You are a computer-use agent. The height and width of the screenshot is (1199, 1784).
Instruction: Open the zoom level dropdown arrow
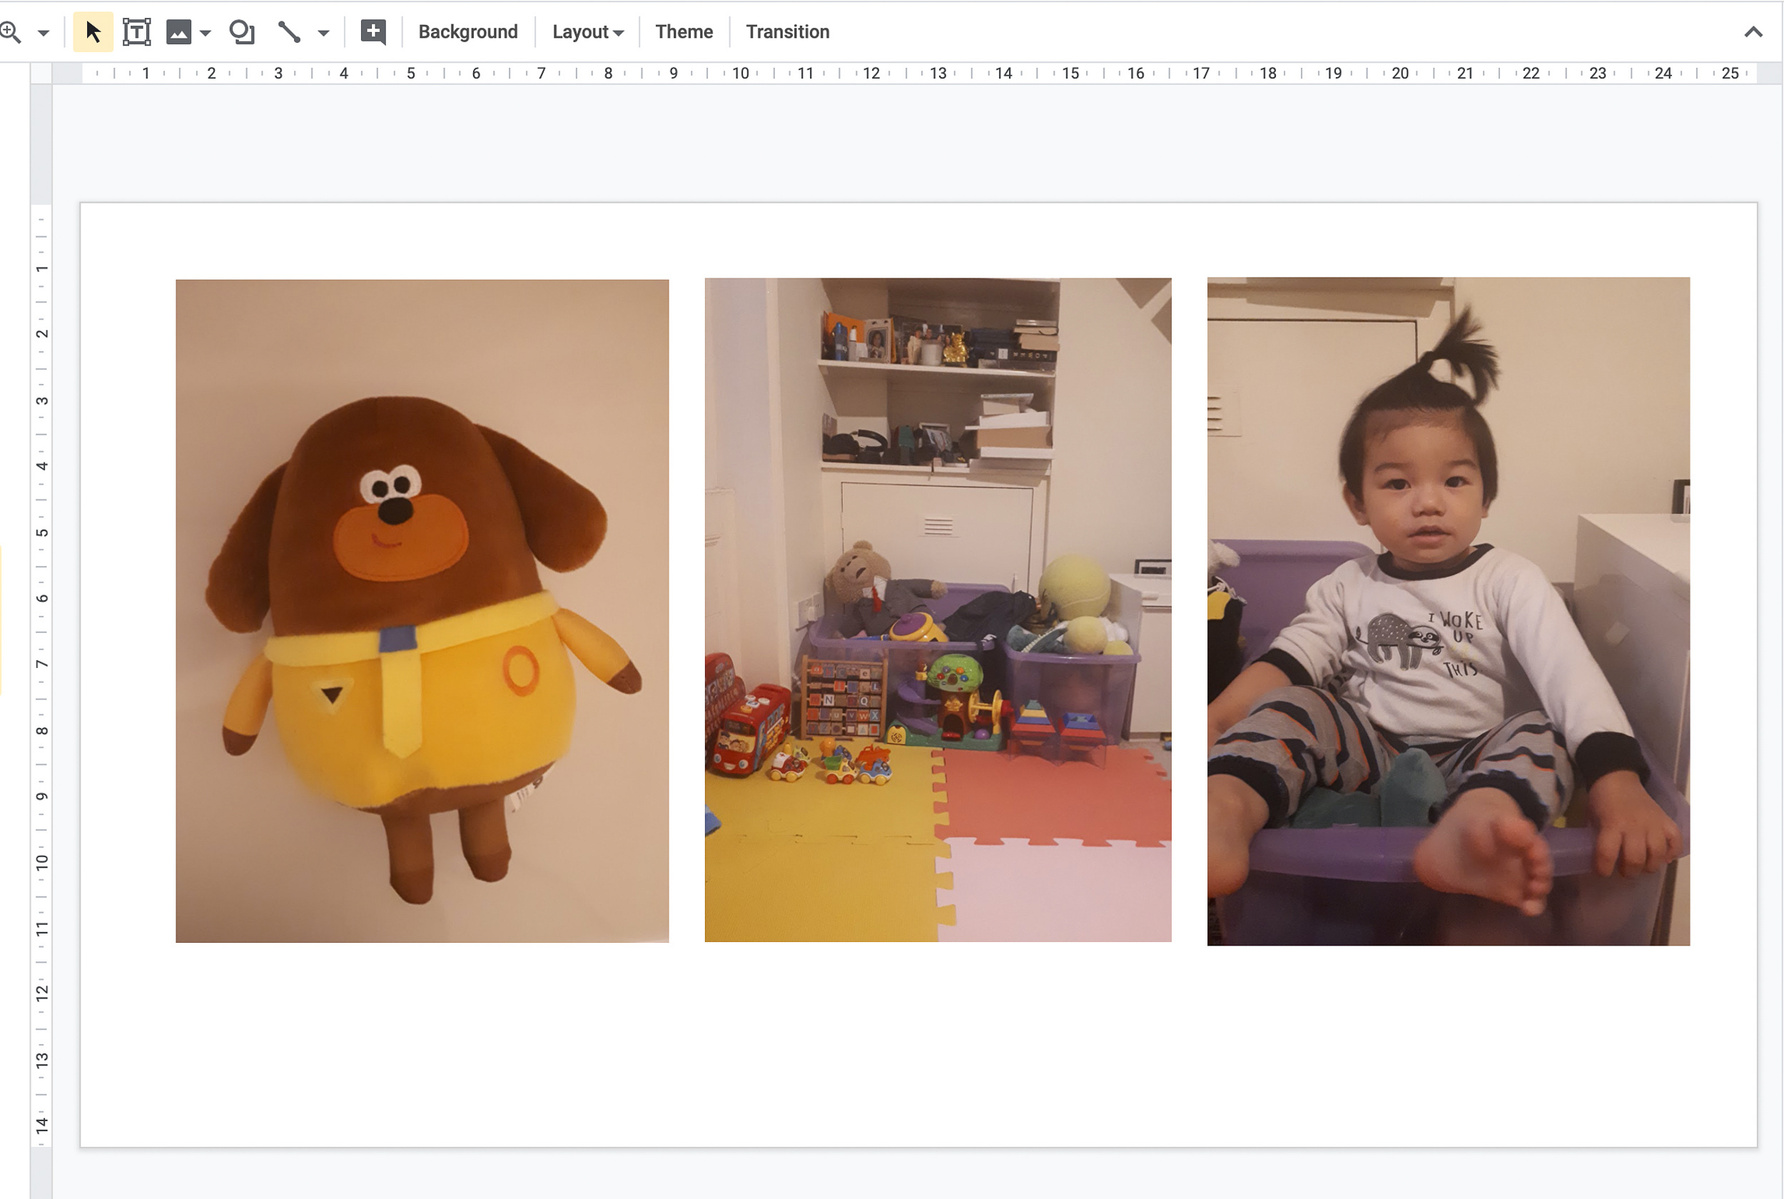point(43,33)
